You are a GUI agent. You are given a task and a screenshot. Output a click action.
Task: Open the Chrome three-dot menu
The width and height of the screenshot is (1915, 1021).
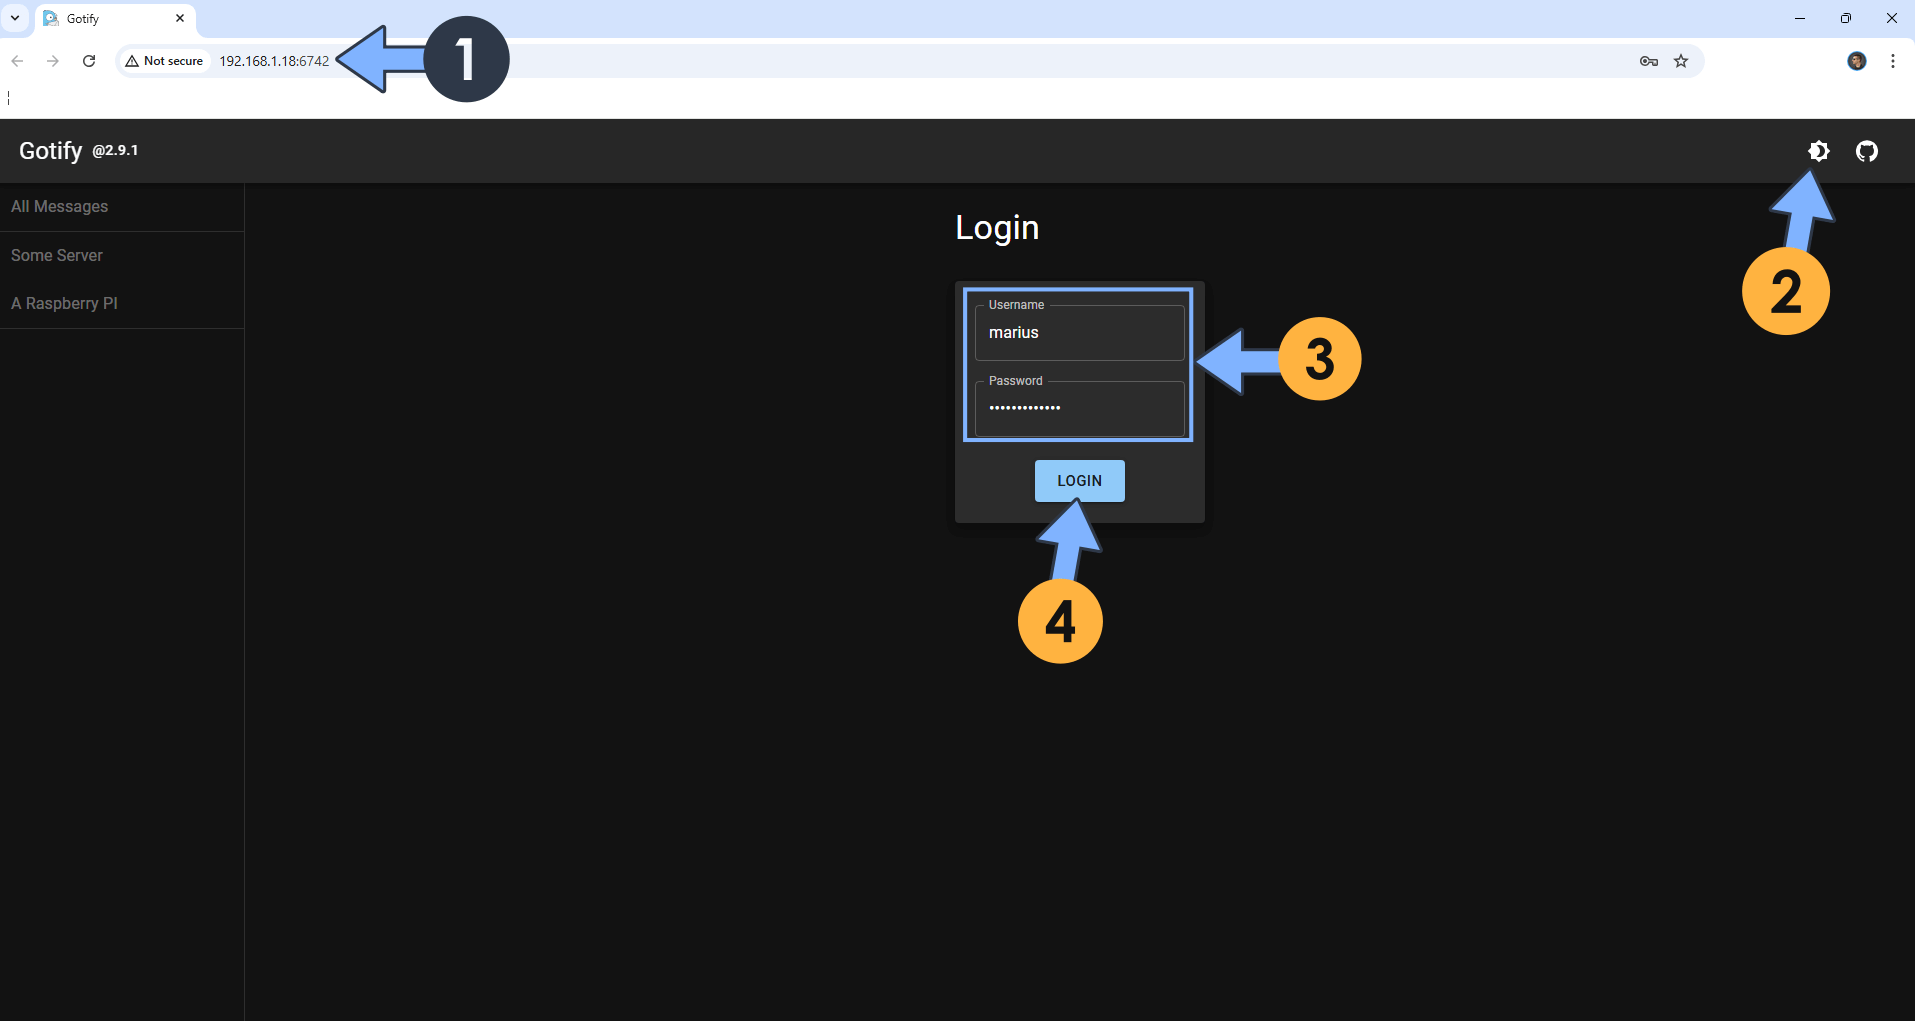click(1892, 61)
